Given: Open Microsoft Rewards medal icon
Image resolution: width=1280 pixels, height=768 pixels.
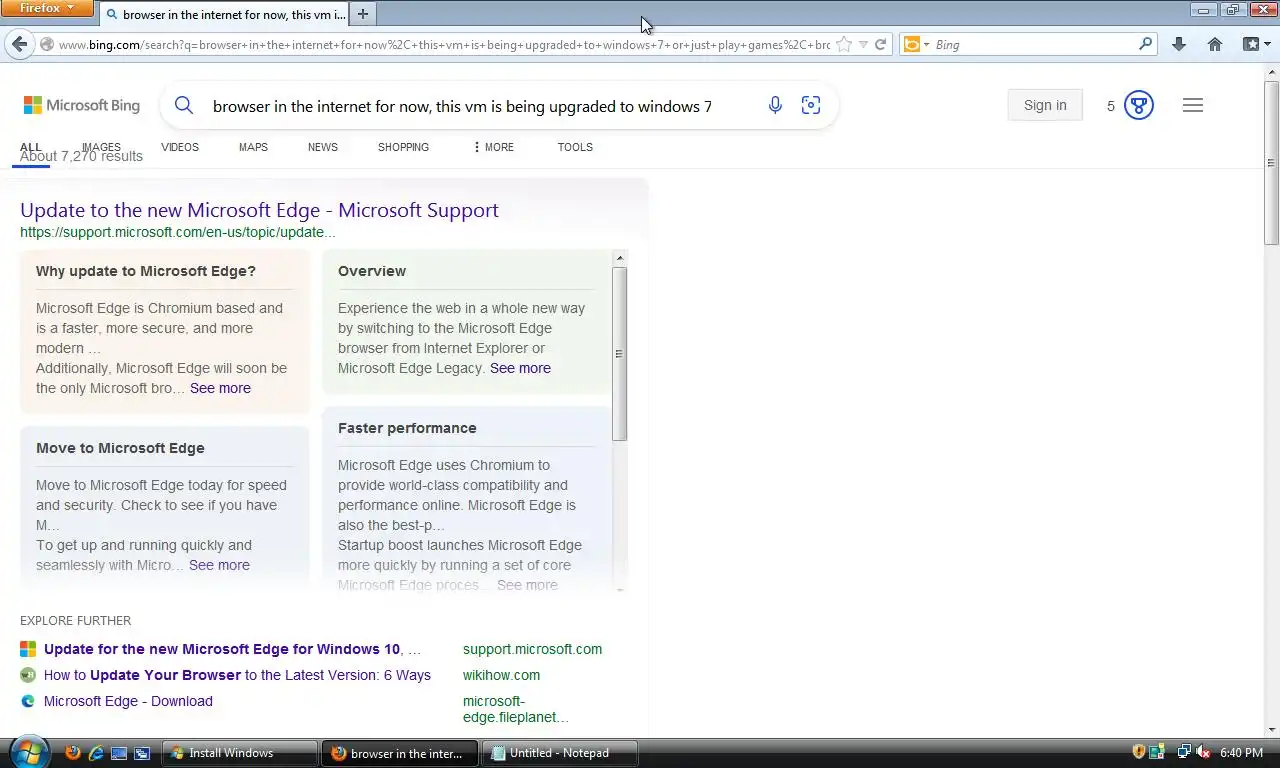Looking at the screenshot, I should coord(1139,105).
